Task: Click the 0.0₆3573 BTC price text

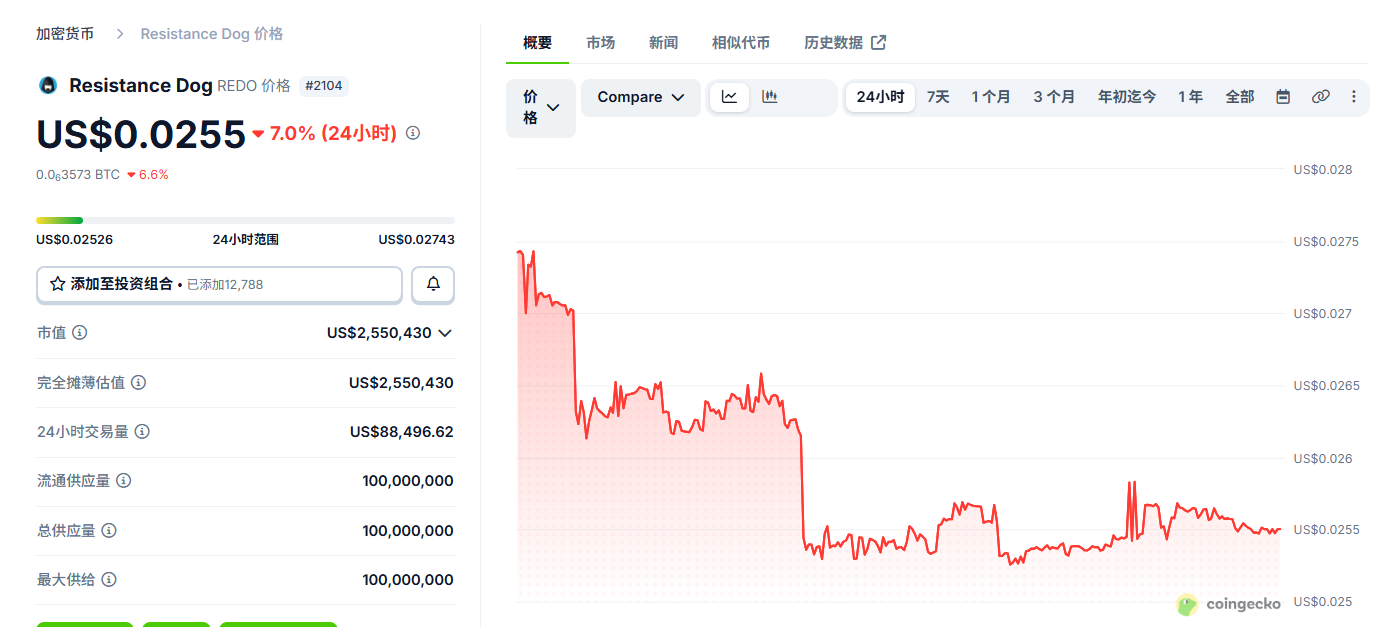Action: click(78, 175)
